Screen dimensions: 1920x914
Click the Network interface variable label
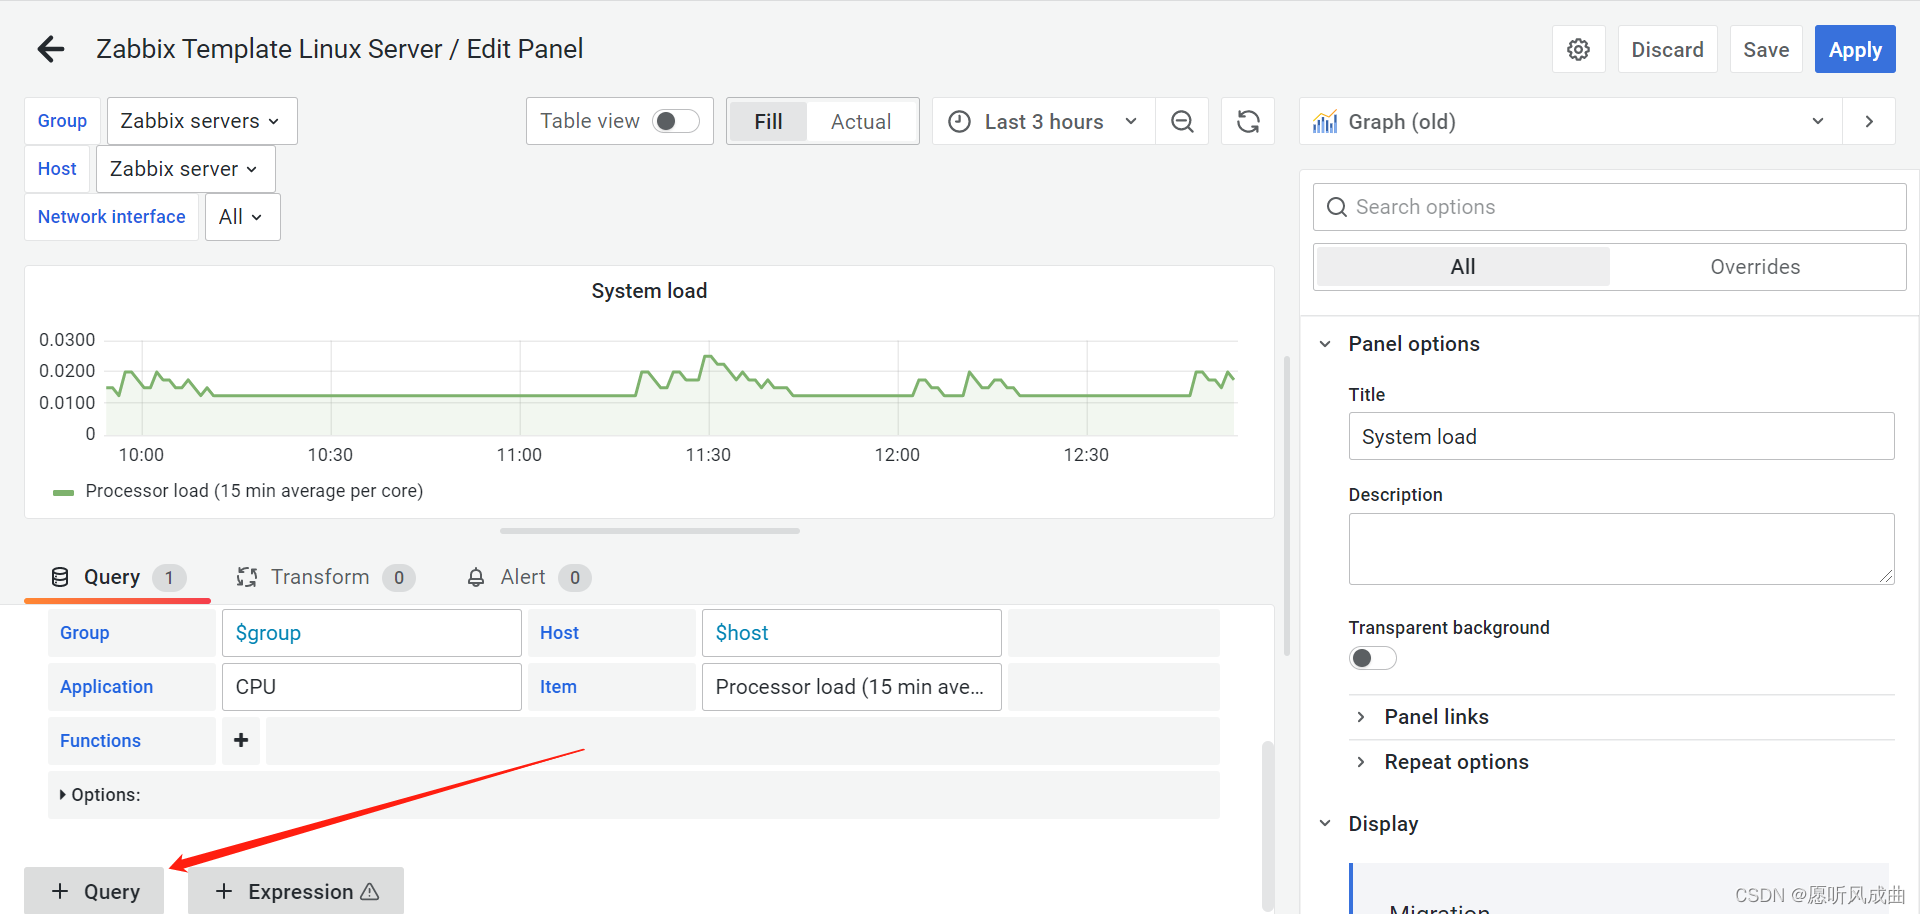112,217
